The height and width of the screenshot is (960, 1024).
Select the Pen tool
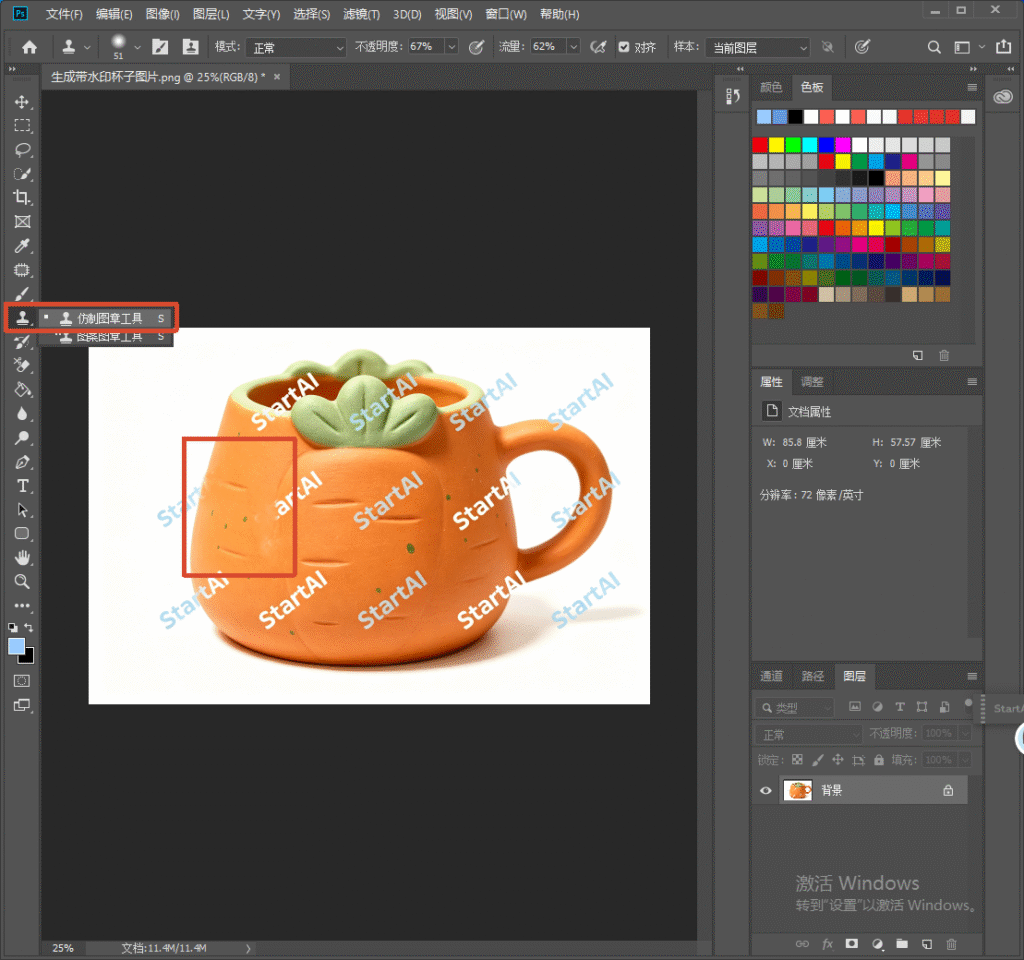coord(22,462)
